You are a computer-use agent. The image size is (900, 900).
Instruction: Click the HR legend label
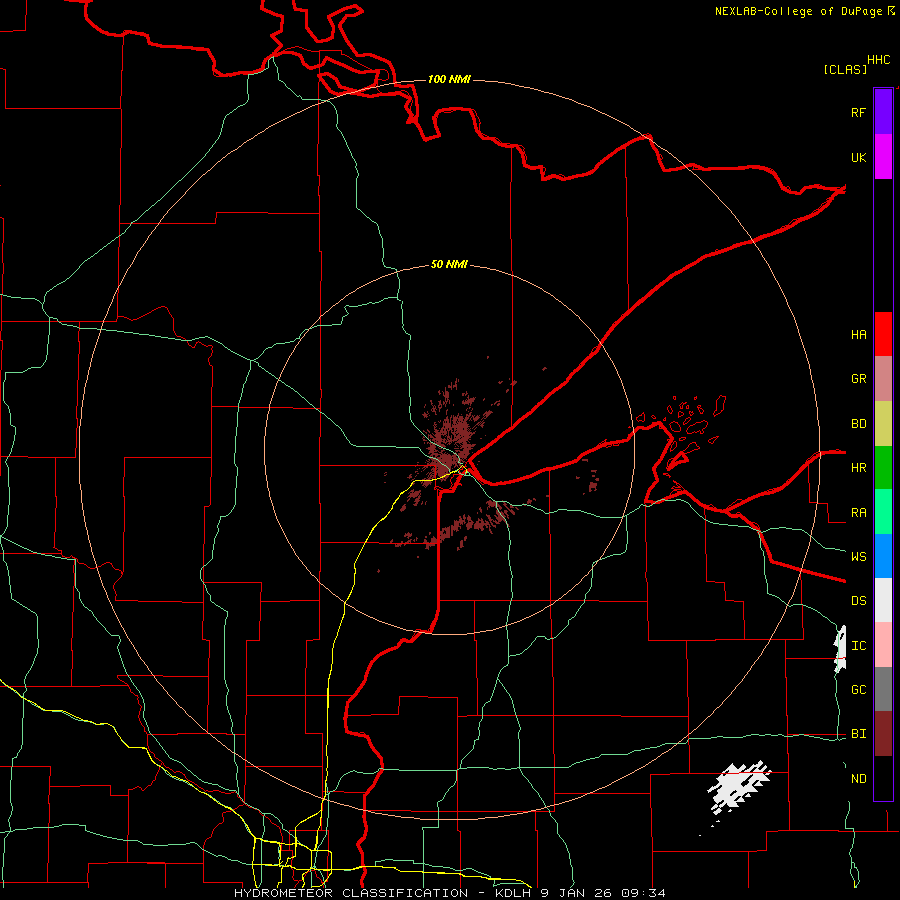pos(858,468)
